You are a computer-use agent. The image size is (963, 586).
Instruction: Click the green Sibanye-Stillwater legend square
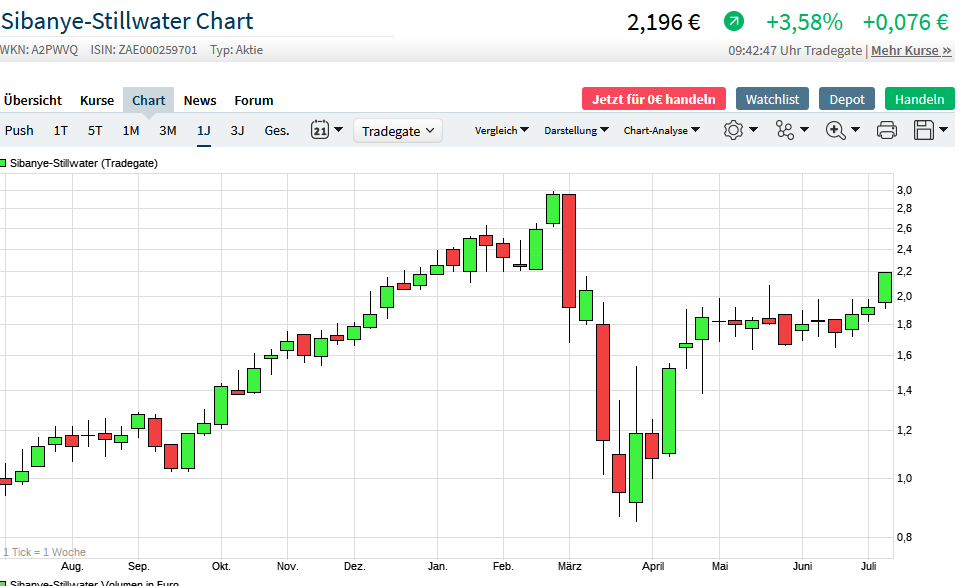pos(3,163)
